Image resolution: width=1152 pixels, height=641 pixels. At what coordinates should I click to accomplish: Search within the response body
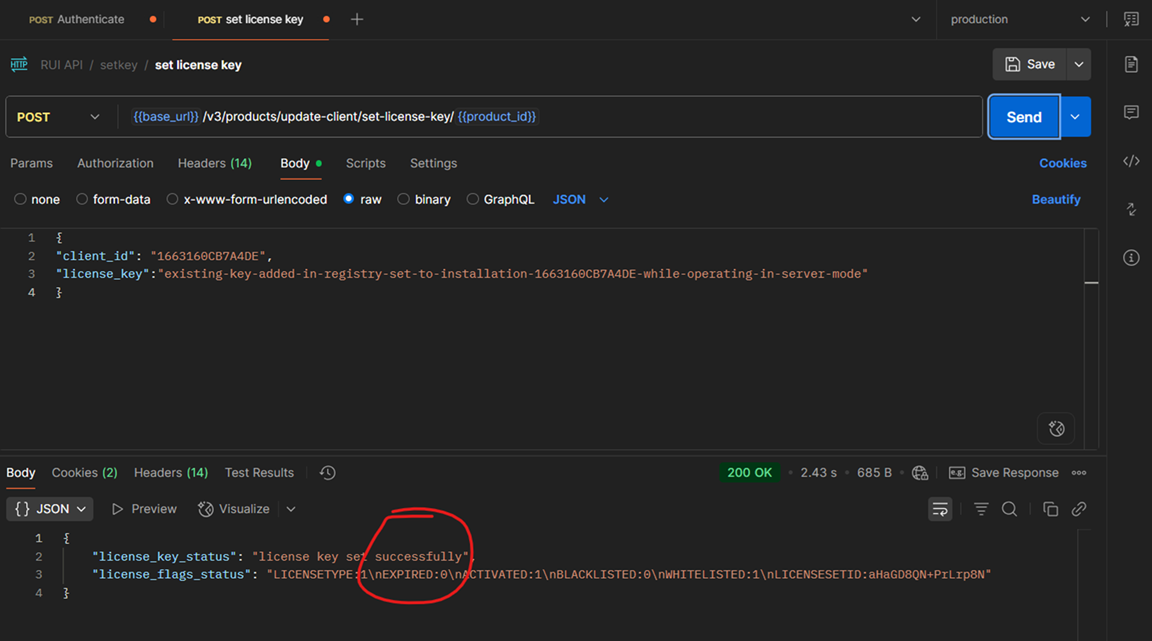(1009, 509)
